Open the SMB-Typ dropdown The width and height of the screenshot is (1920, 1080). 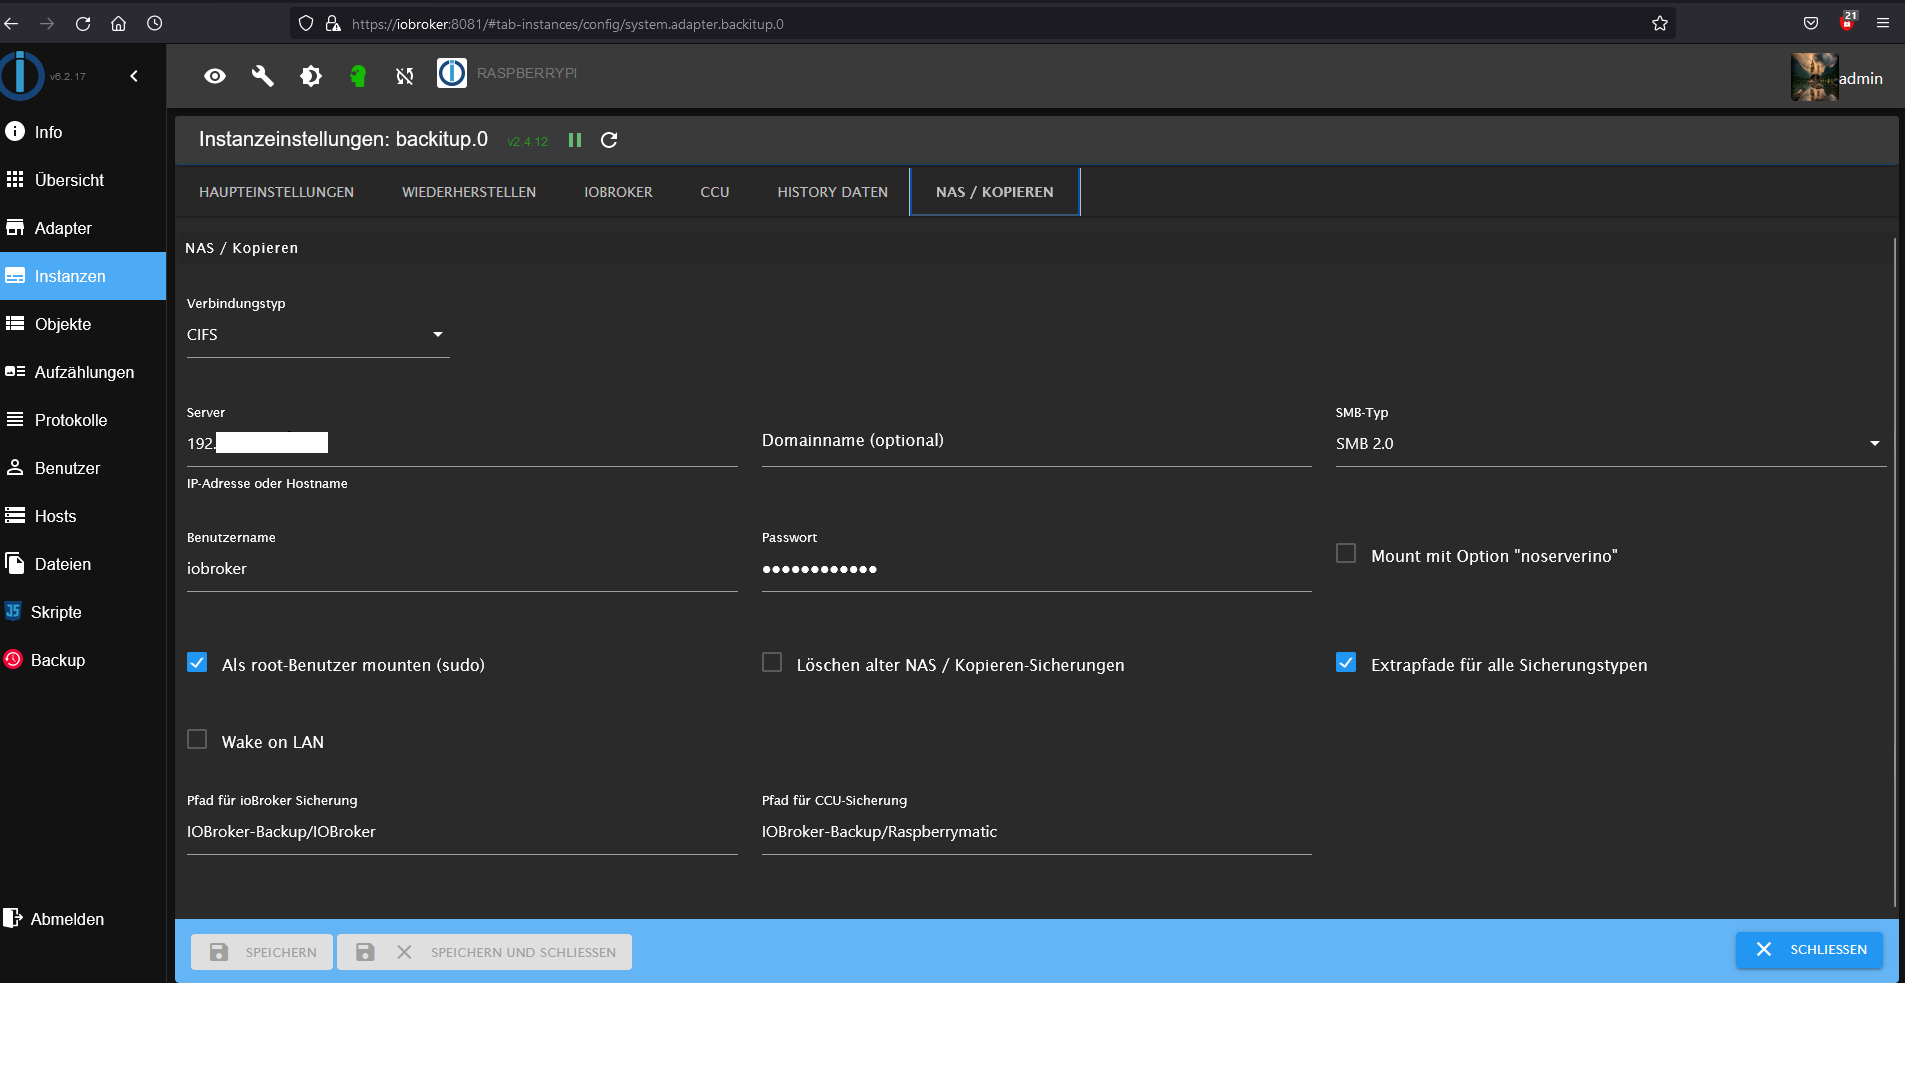[1610, 444]
